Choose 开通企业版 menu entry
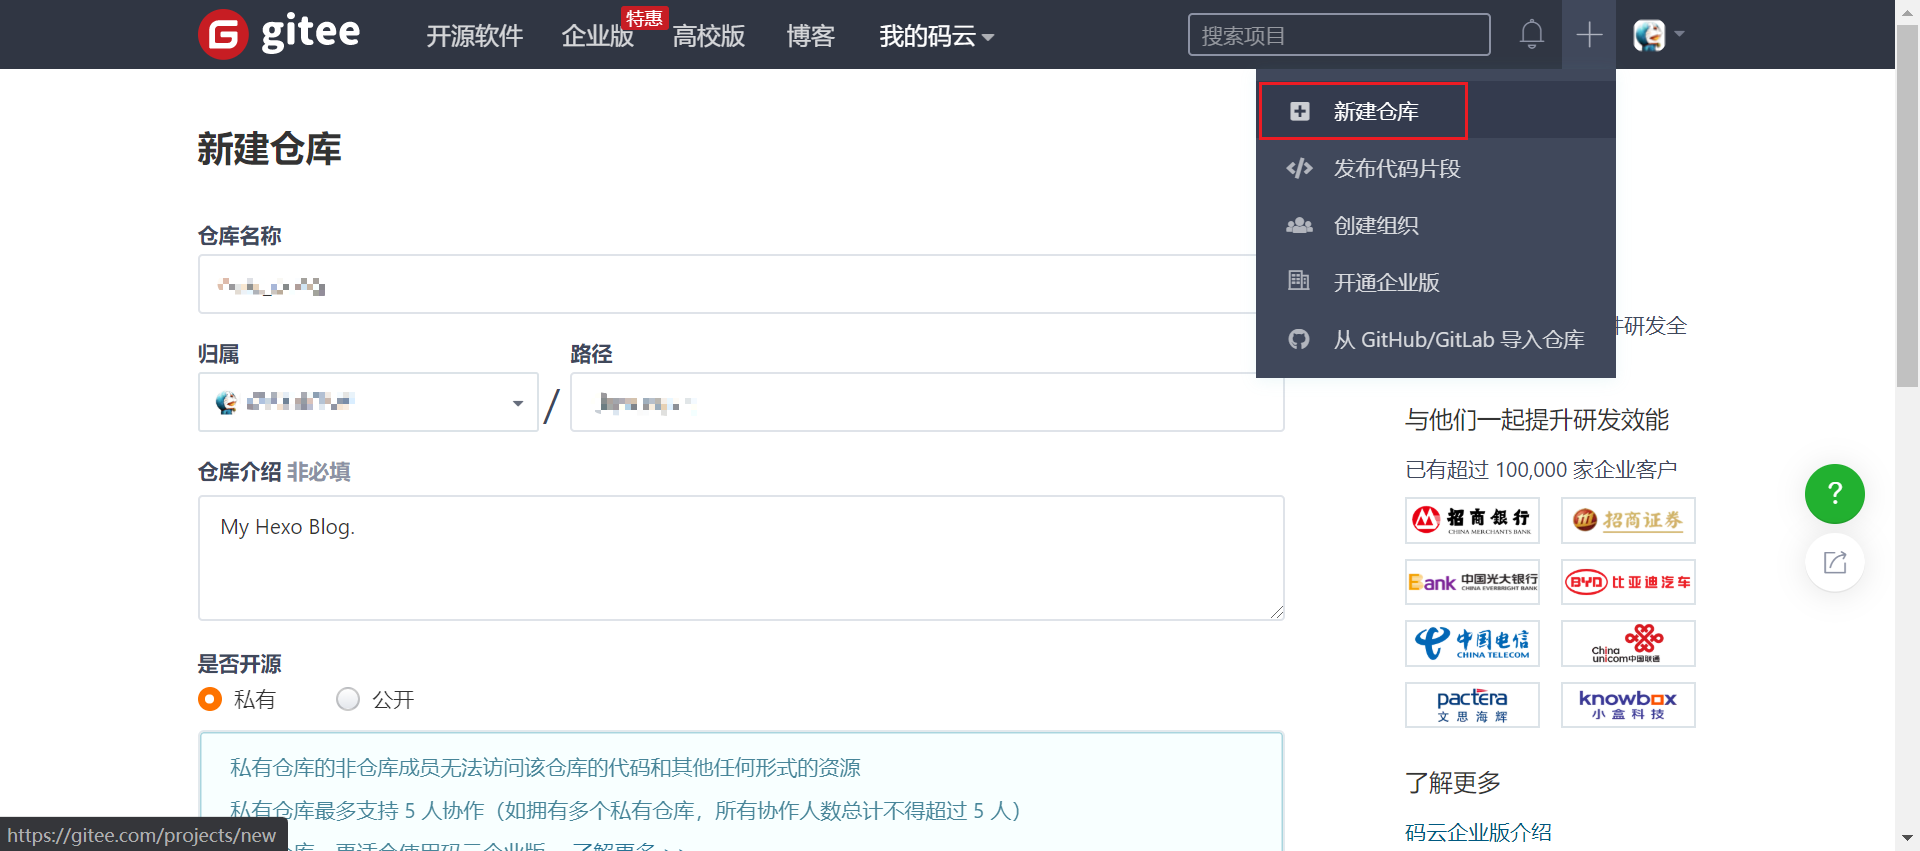 [x=1436, y=282]
